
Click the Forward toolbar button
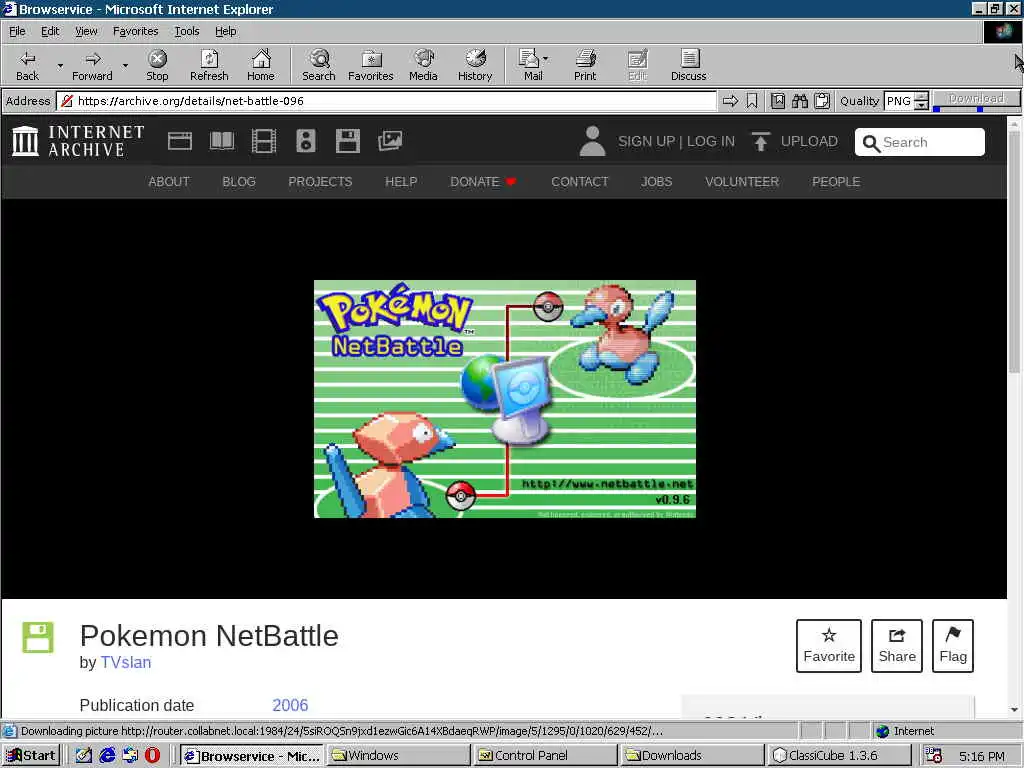[92, 65]
